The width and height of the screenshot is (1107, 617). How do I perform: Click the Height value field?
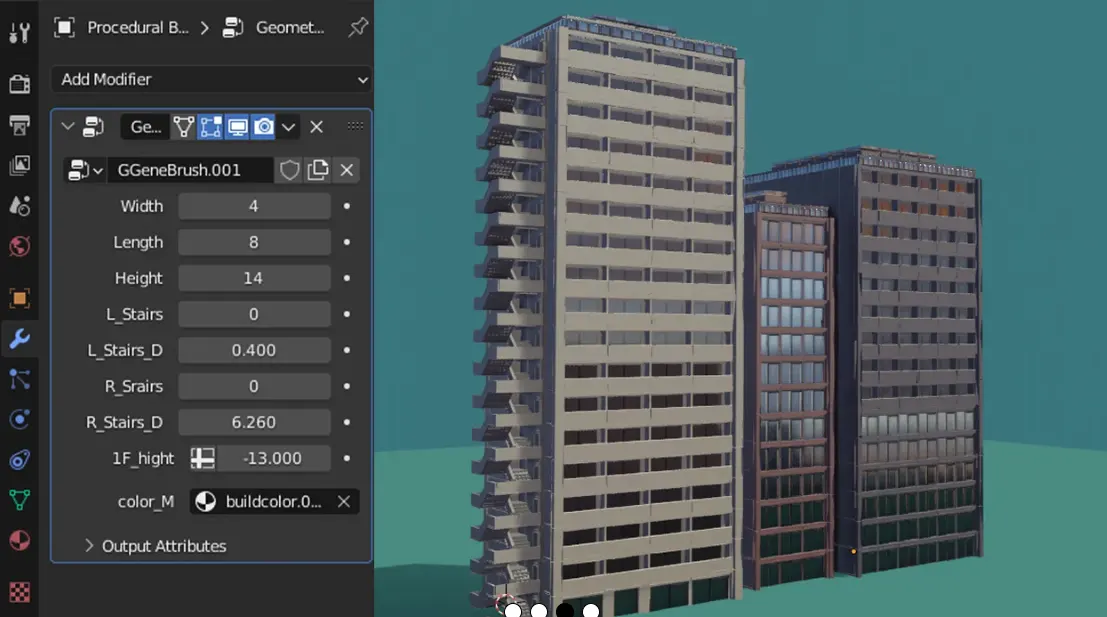[255, 278]
